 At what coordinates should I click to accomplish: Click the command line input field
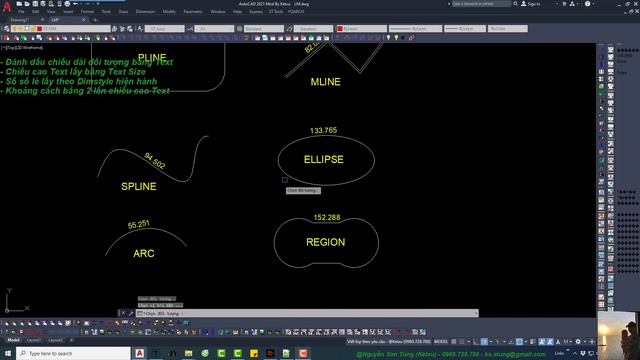306,313
